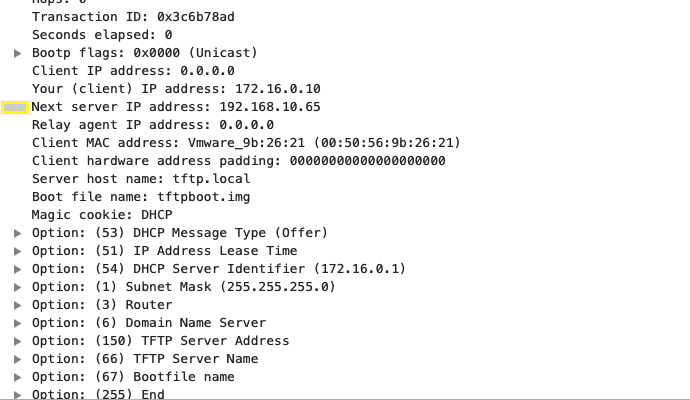
Task: Select the Client MAC address row
Action: (x=246, y=143)
